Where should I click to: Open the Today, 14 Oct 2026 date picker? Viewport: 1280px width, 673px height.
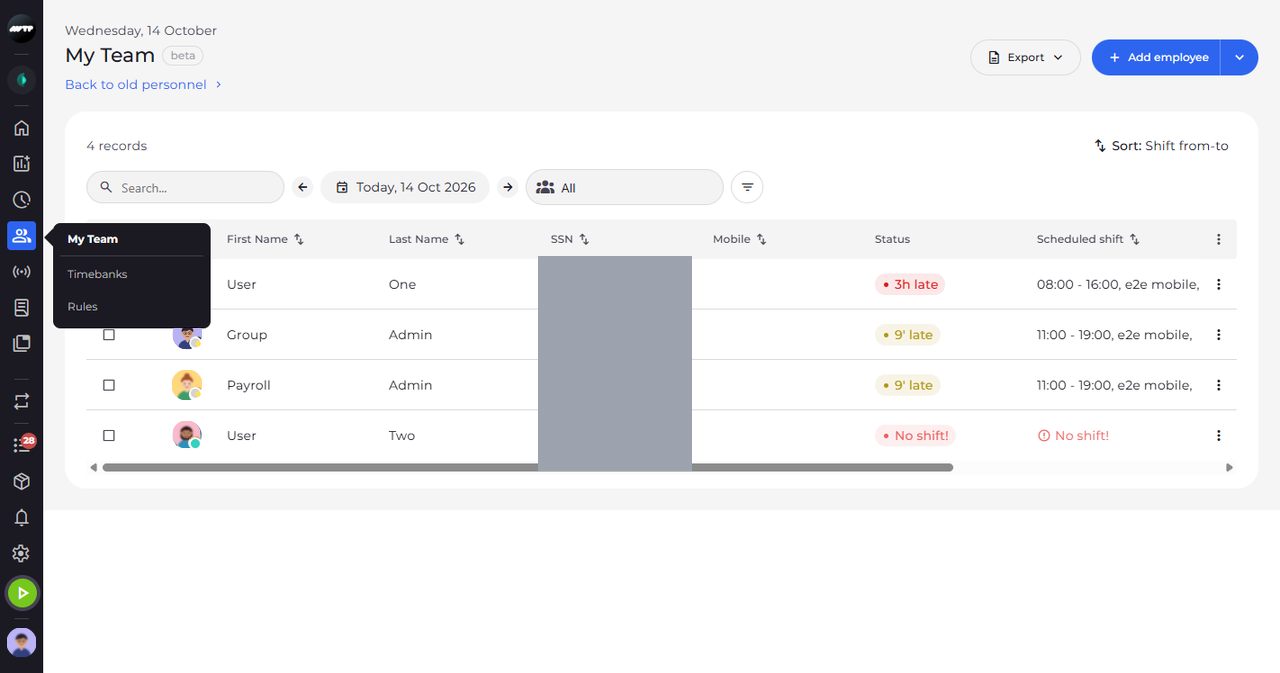coord(405,187)
